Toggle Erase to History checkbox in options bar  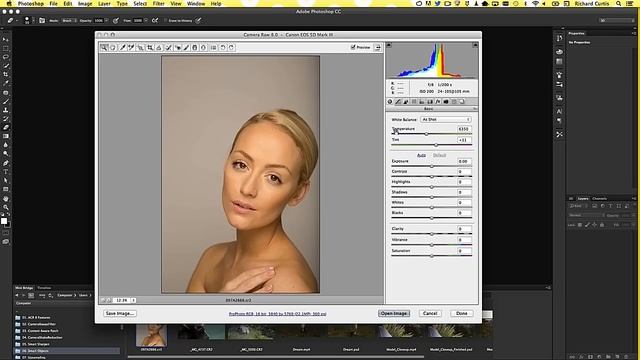coord(166,20)
